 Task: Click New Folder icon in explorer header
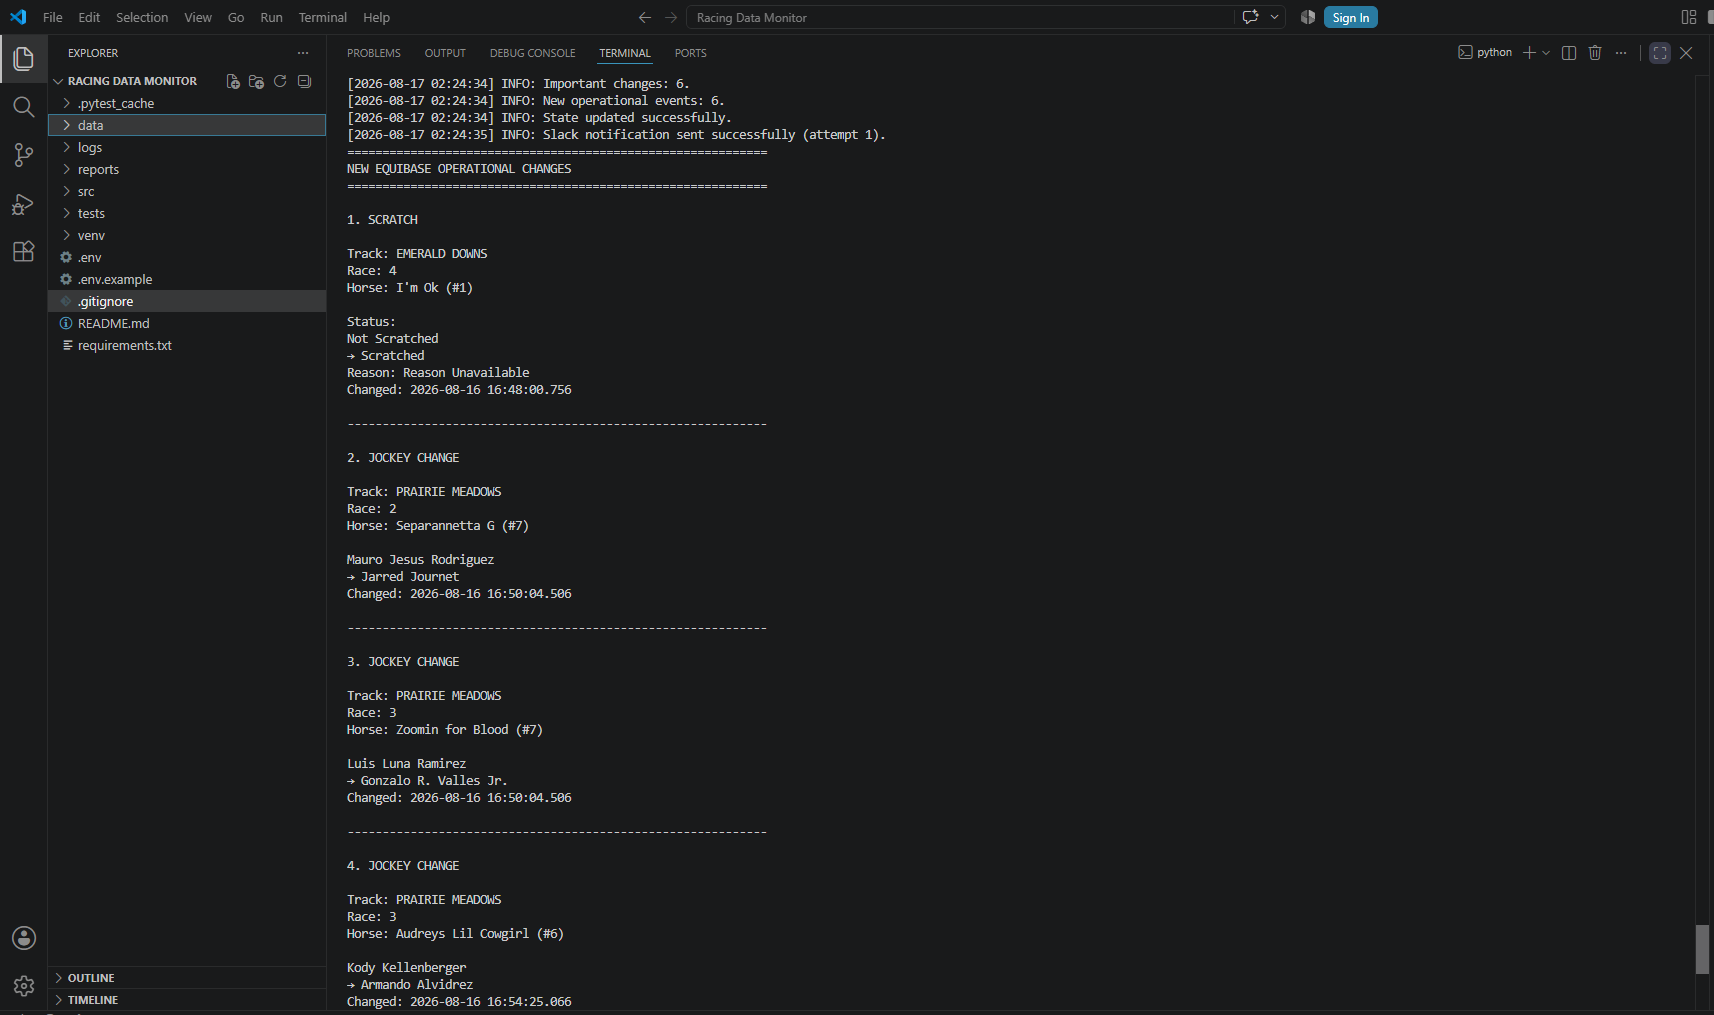(256, 81)
